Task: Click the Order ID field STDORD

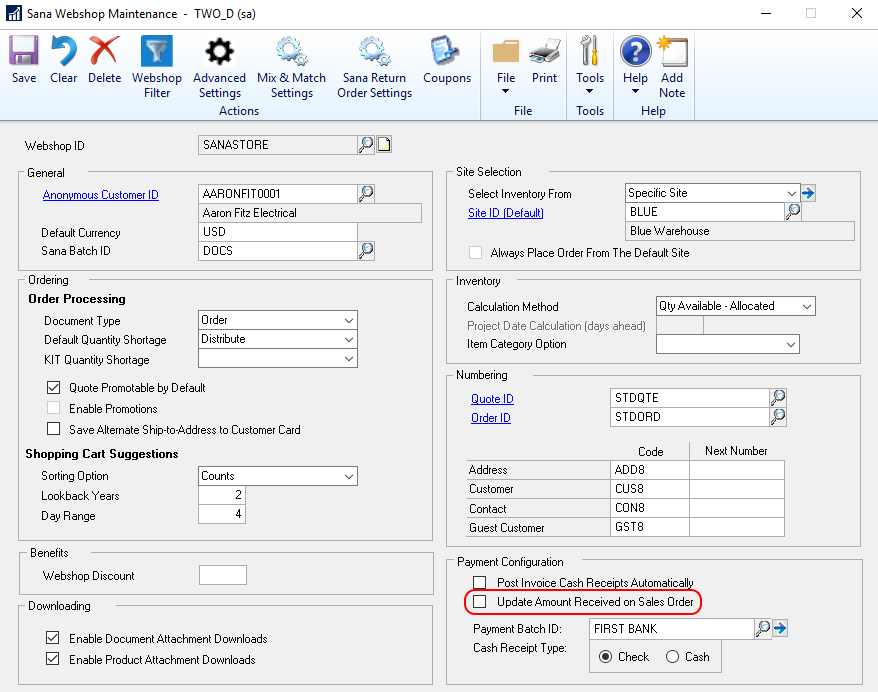Action: point(690,417)
